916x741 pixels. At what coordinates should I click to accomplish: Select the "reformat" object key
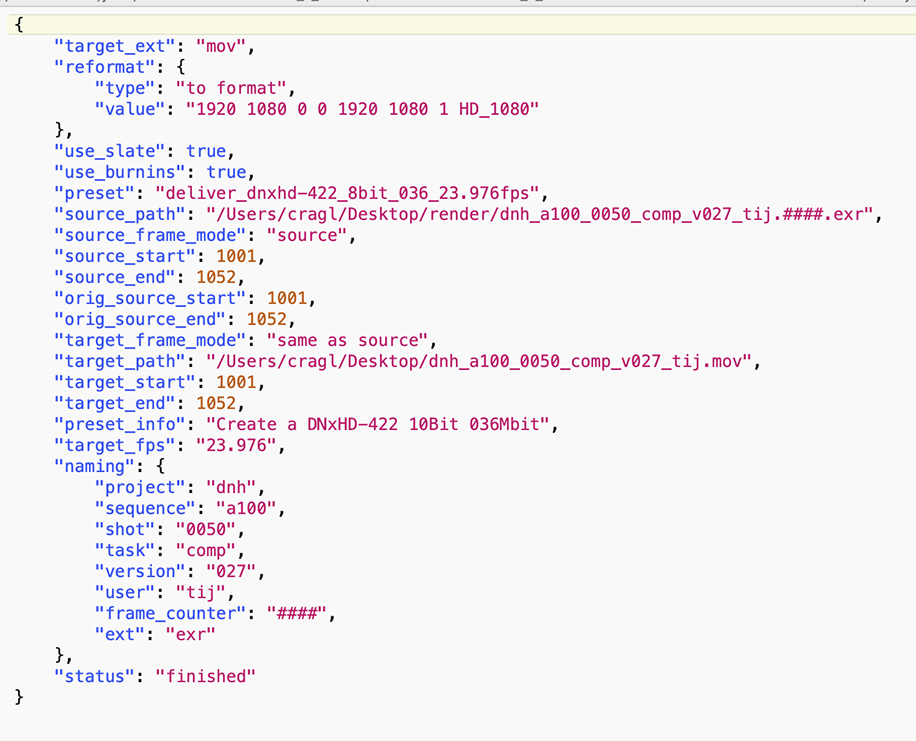point(106,67)
